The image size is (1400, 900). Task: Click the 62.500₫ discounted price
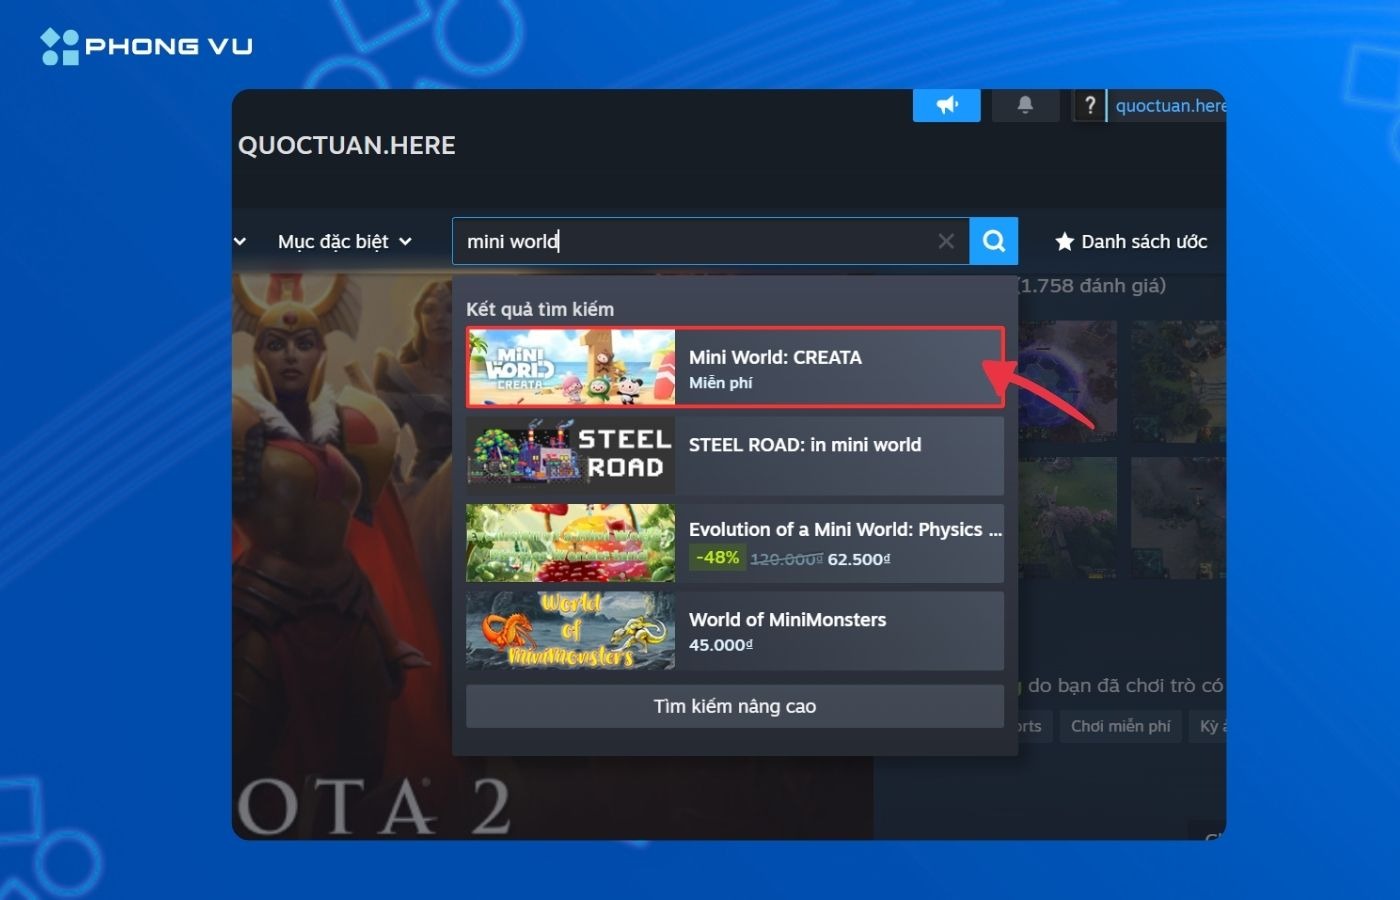coord(859,559)
